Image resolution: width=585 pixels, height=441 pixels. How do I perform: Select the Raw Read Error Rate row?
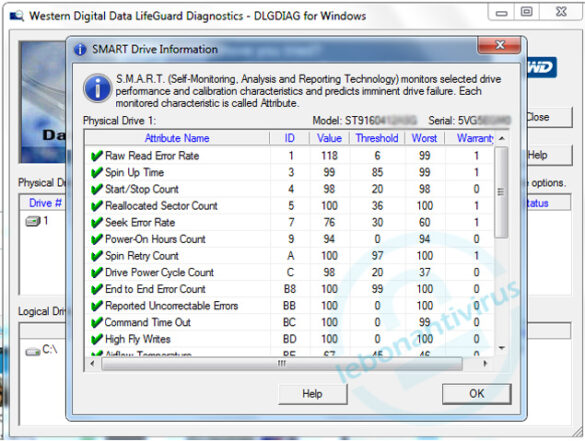pos(290,156)
